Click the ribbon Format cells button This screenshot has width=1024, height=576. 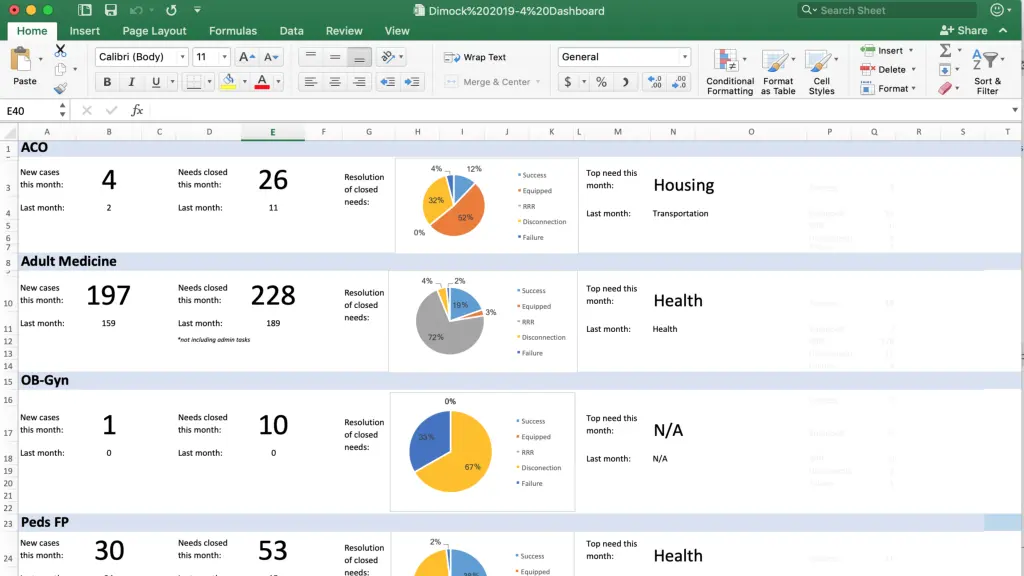[884, 88]
